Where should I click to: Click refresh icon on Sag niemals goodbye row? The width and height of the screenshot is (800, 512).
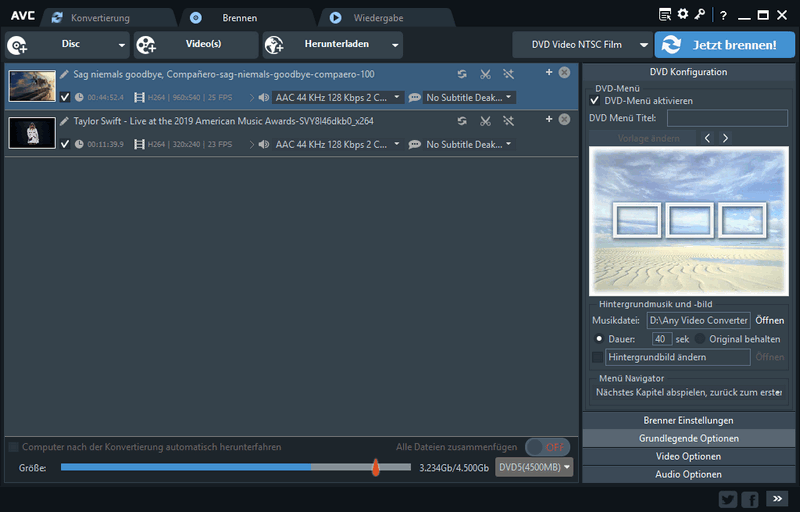coord(462,74)
